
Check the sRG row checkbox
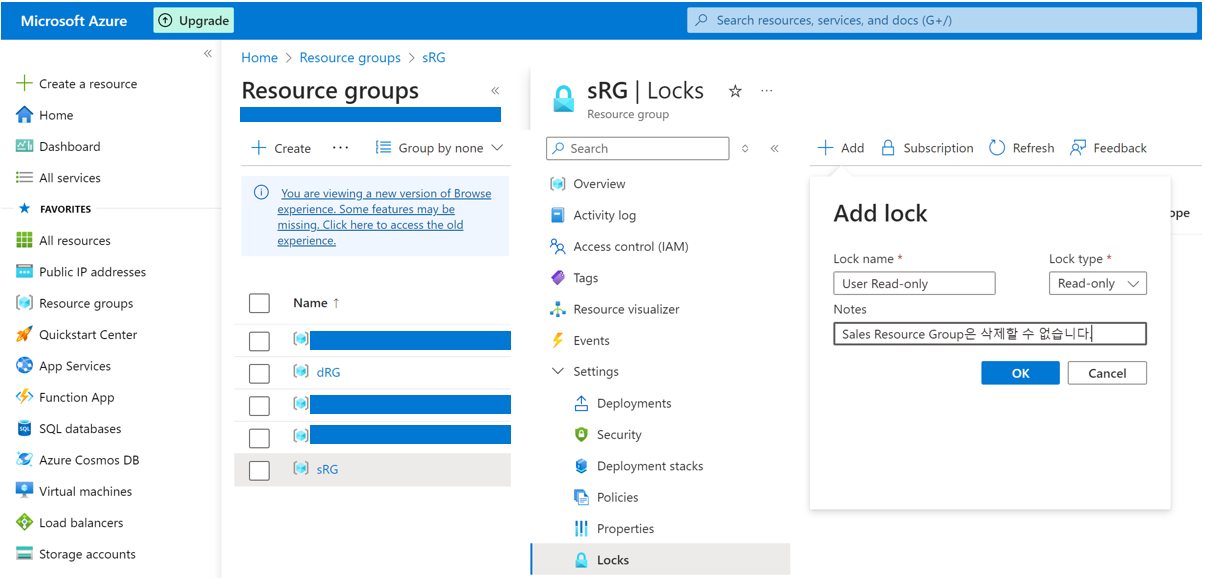(x=259, y=470)
